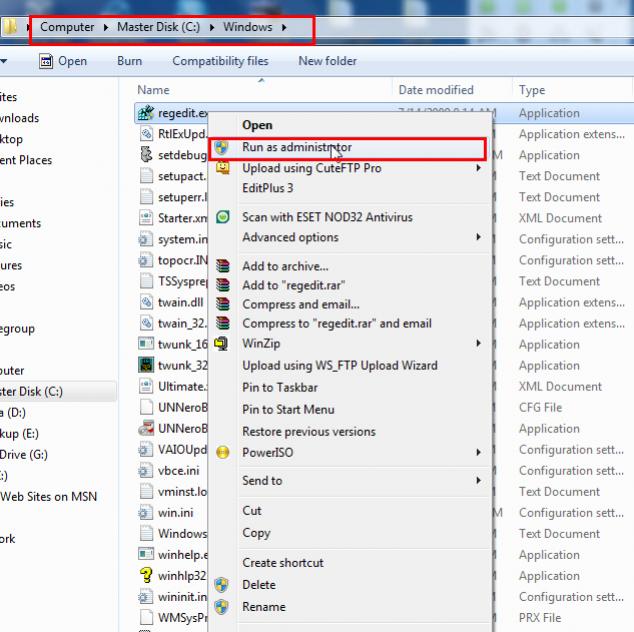Image resolution: width=634 pixels, height=632 pixels.
Task: Select Documents in the navigation pane
Action: [x=20, y=223]
